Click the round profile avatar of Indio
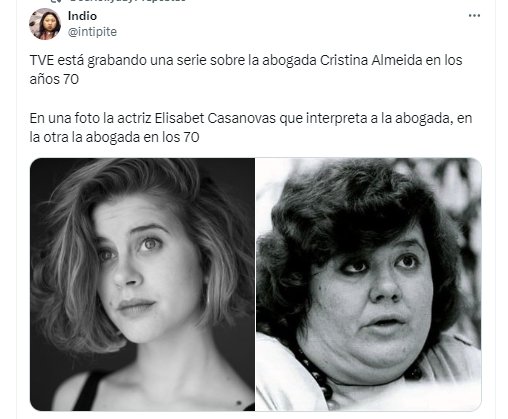508x419 pixels. click(x=45, y=24)
